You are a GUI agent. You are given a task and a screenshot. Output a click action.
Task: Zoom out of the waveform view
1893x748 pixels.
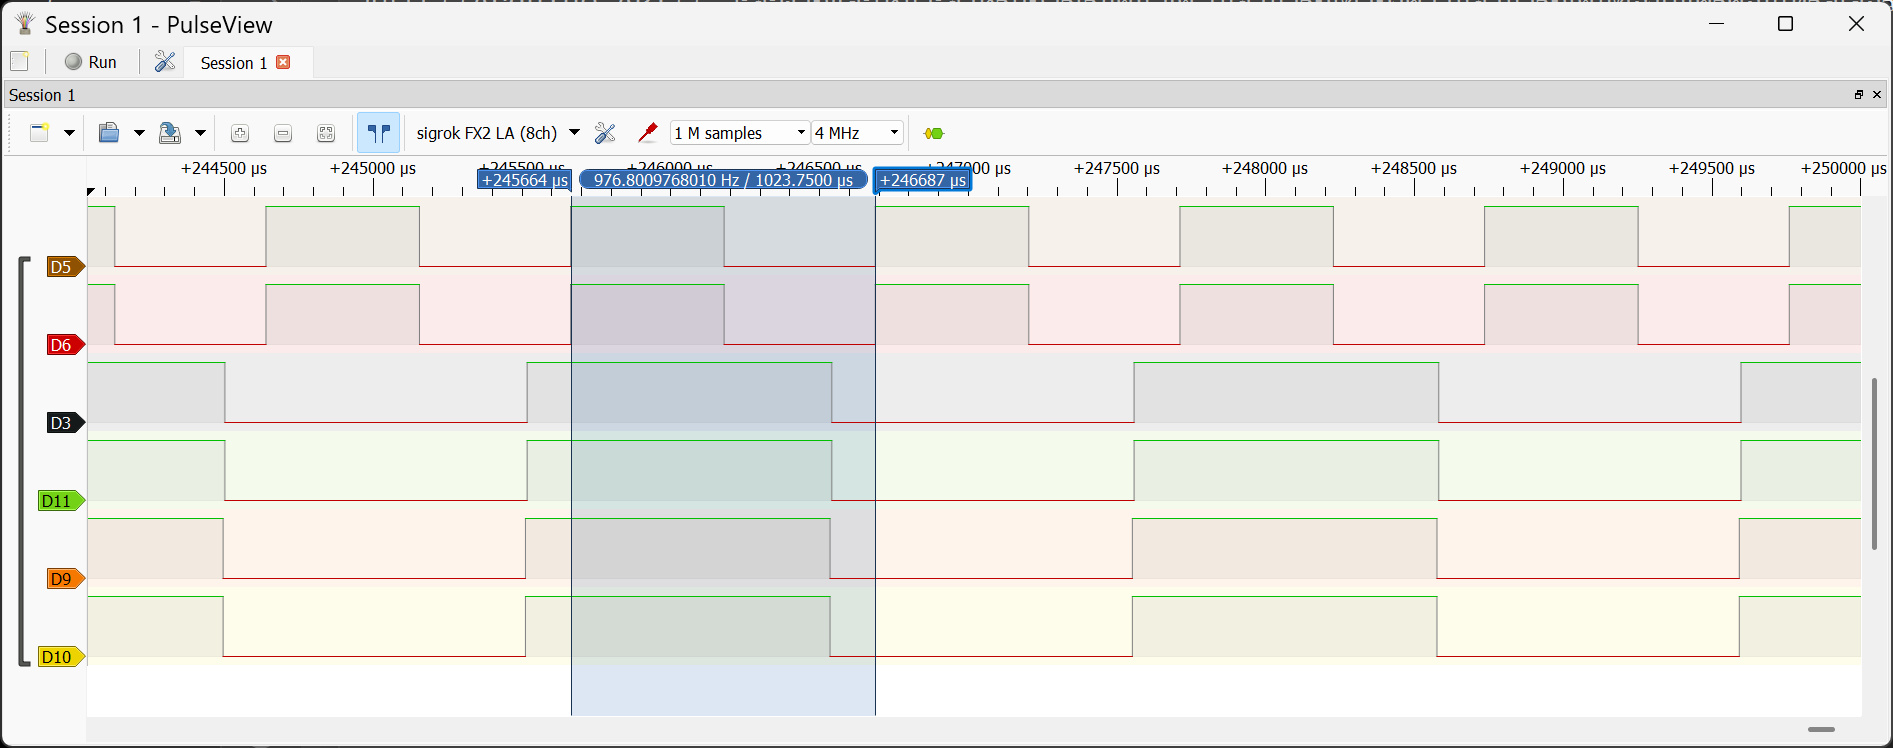point(283,133)
